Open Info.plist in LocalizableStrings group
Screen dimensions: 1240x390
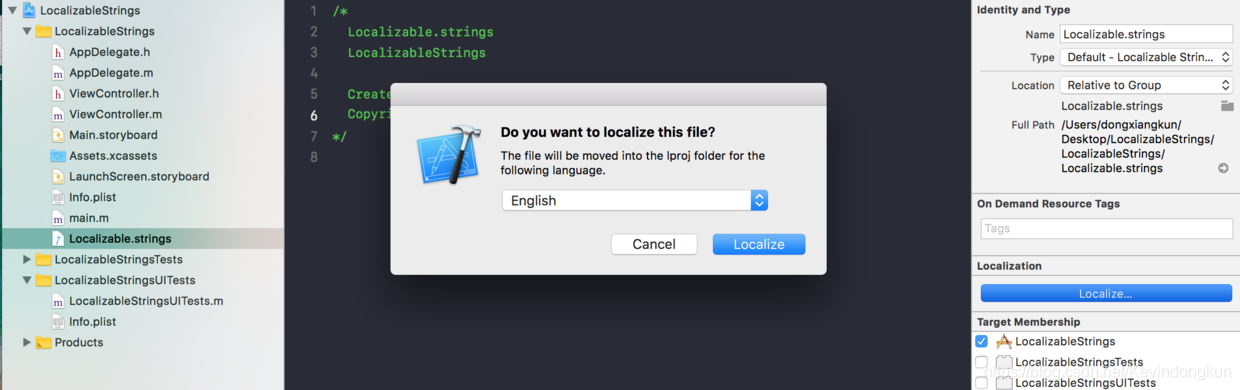(x=58, y=197)
